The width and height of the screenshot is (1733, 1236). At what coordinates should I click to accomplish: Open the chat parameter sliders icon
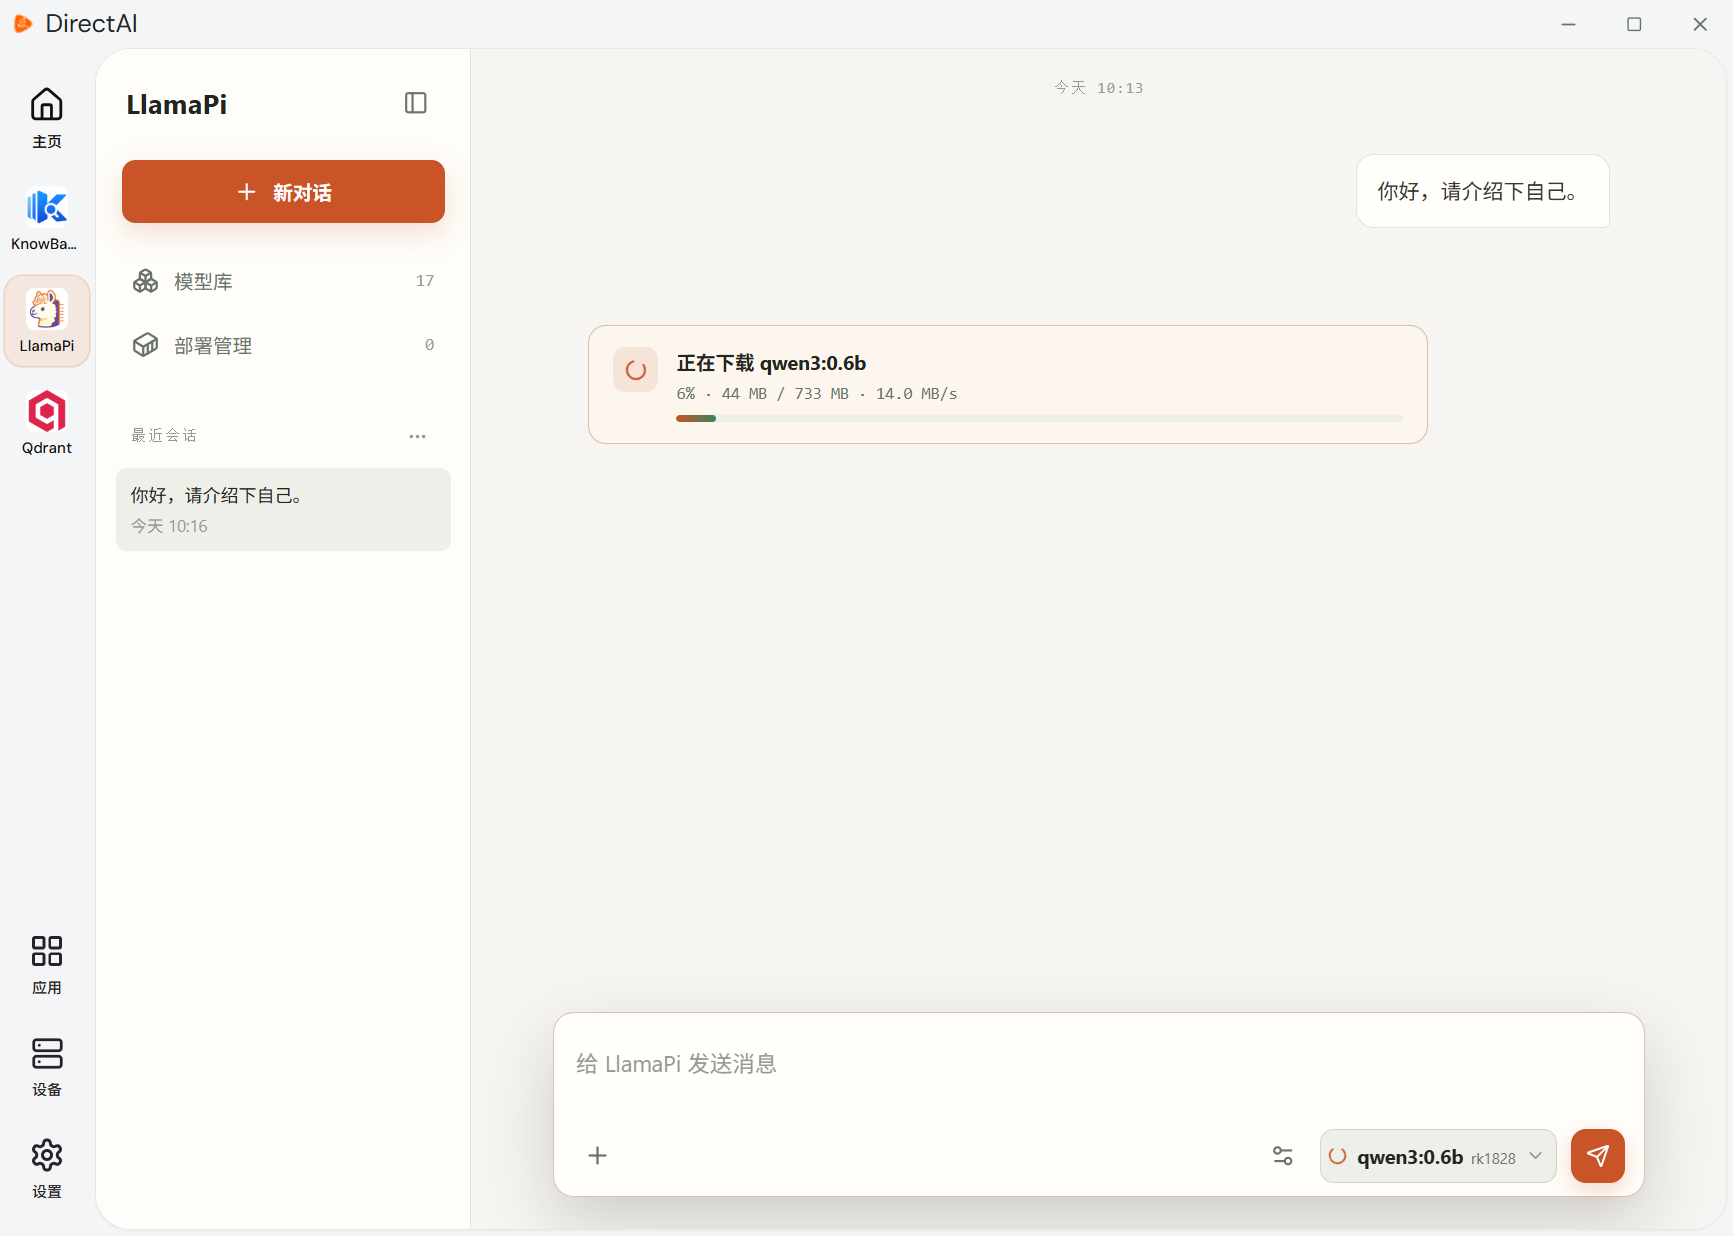pyautogui.click(x=1283, y=1156)
